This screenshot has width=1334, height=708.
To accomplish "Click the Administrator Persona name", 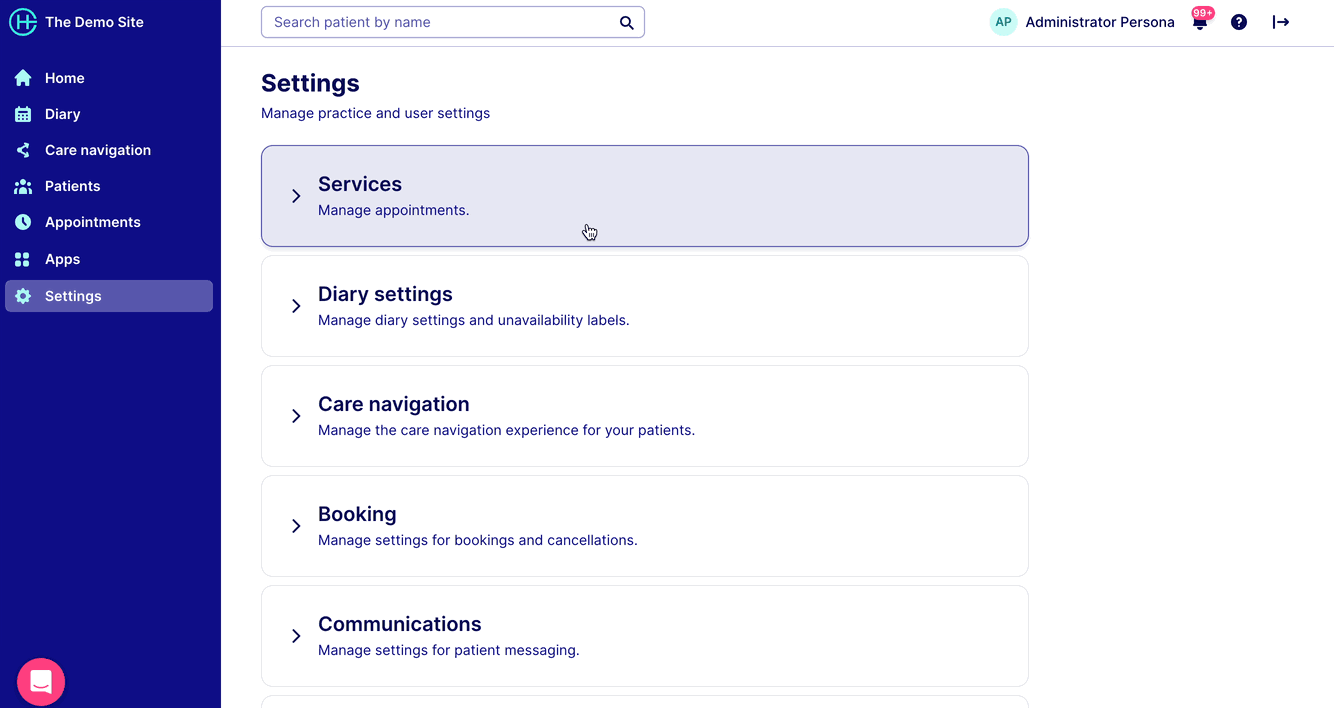I will coord(1100,22).
